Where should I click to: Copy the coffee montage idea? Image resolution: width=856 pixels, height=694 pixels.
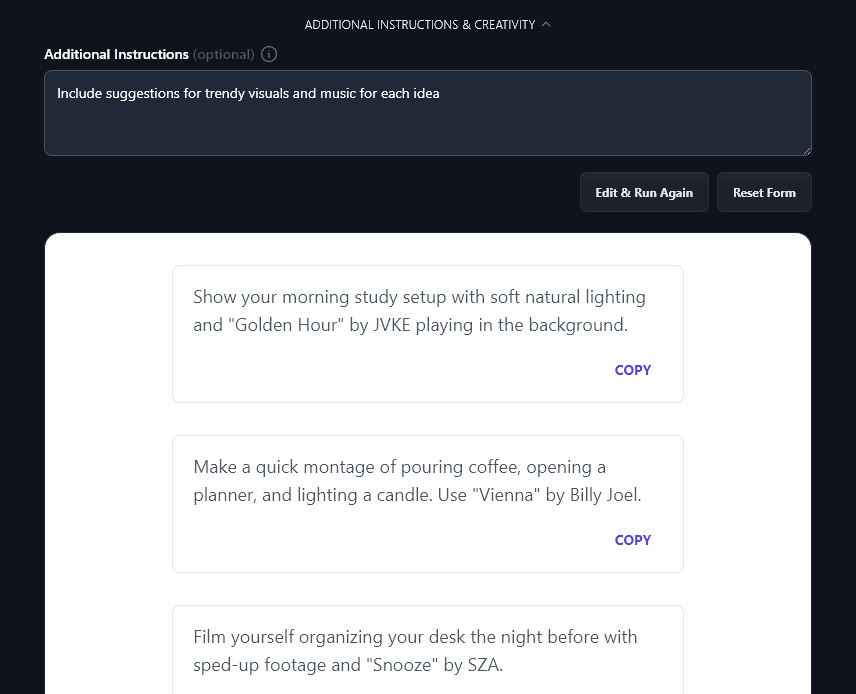(632, 540)
